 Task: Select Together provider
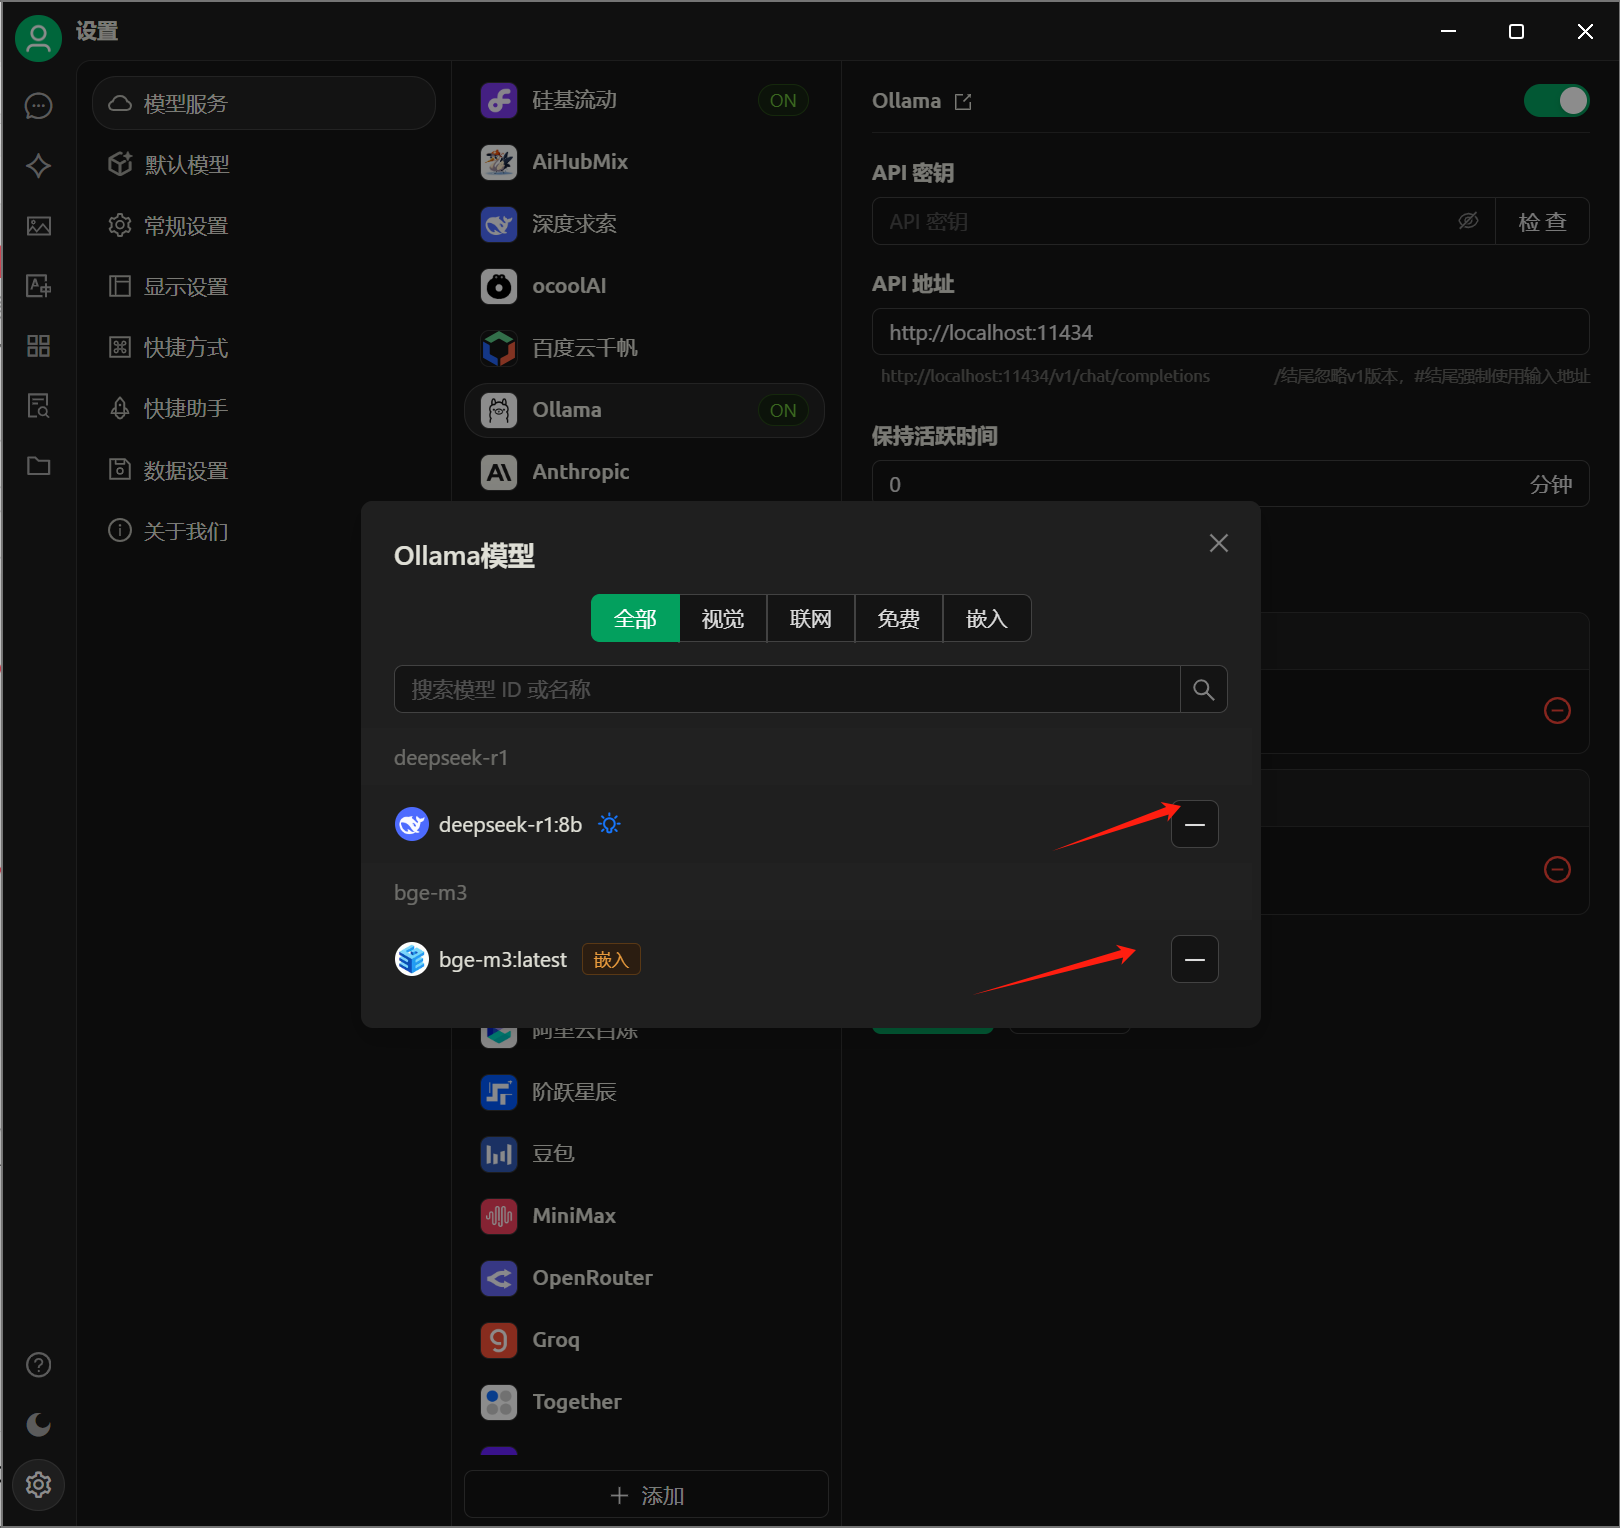tap(644, 1402)
